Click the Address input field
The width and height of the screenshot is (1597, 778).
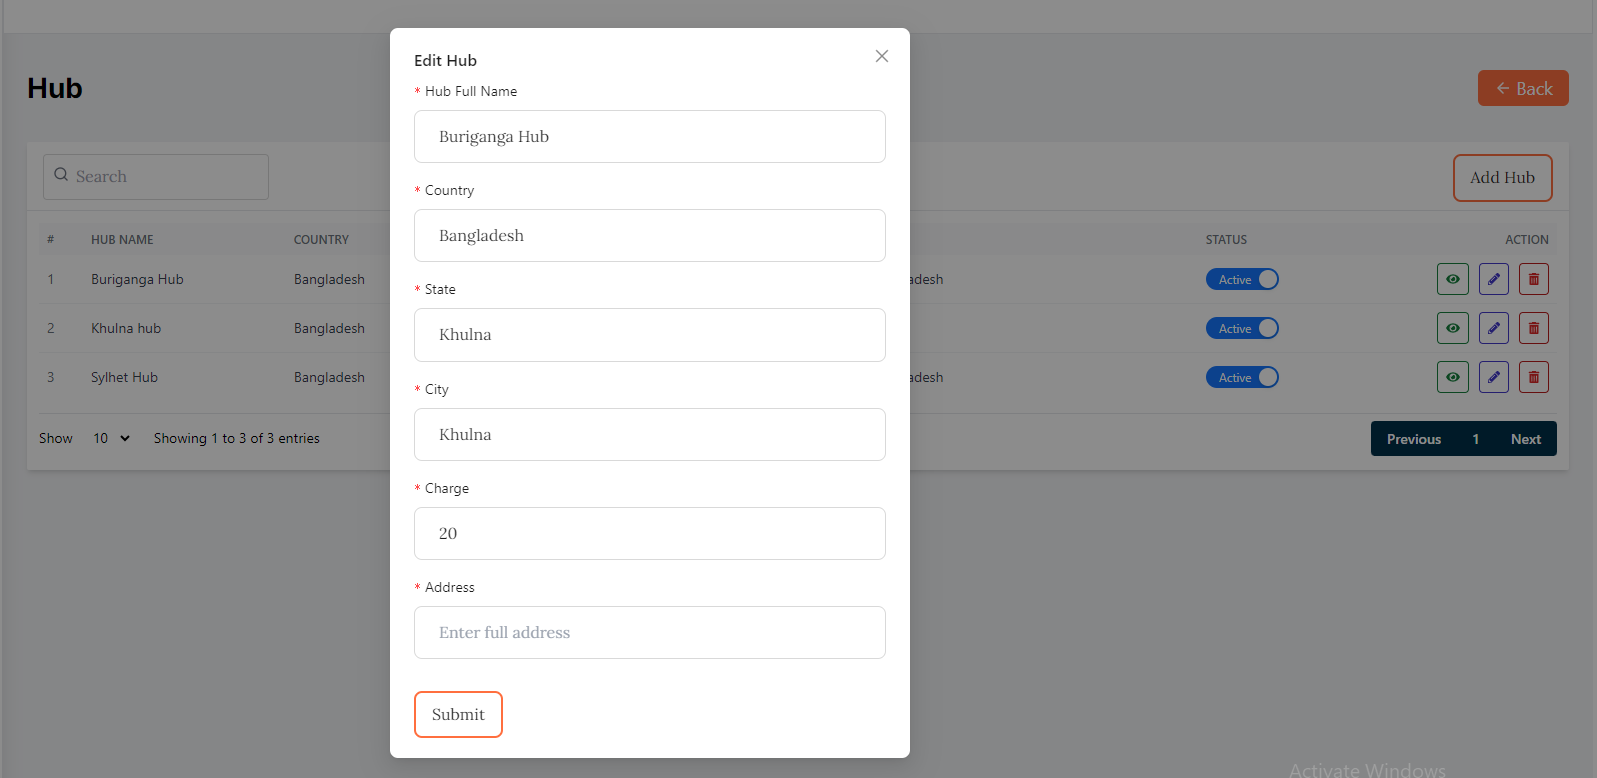[x=649, y=633]
